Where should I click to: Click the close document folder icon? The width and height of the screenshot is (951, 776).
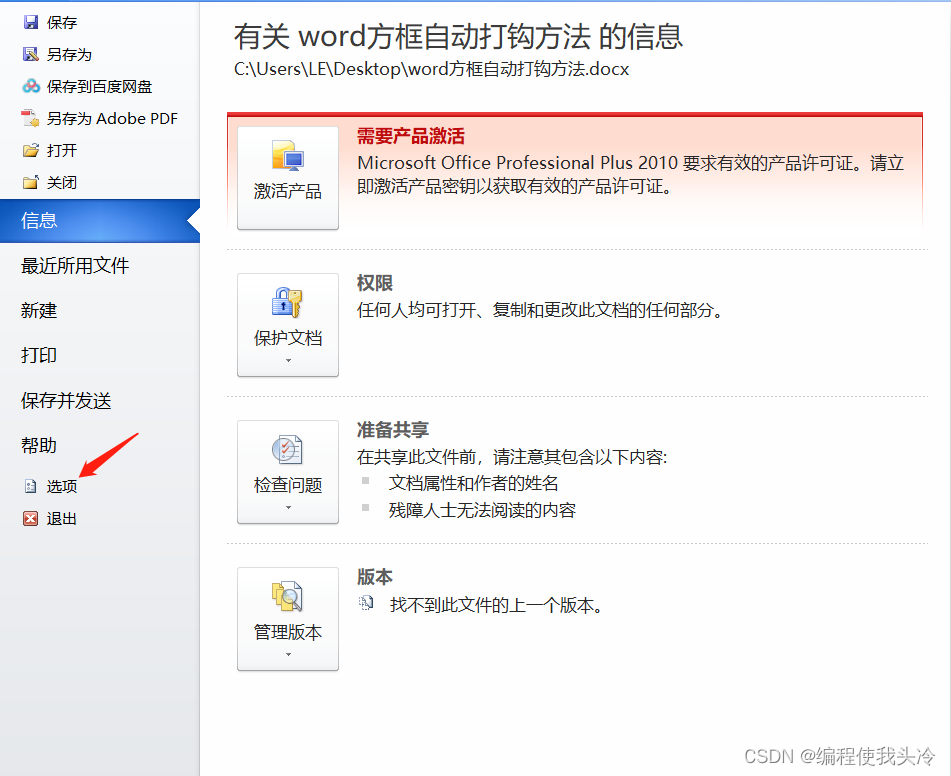click(30, 182)
